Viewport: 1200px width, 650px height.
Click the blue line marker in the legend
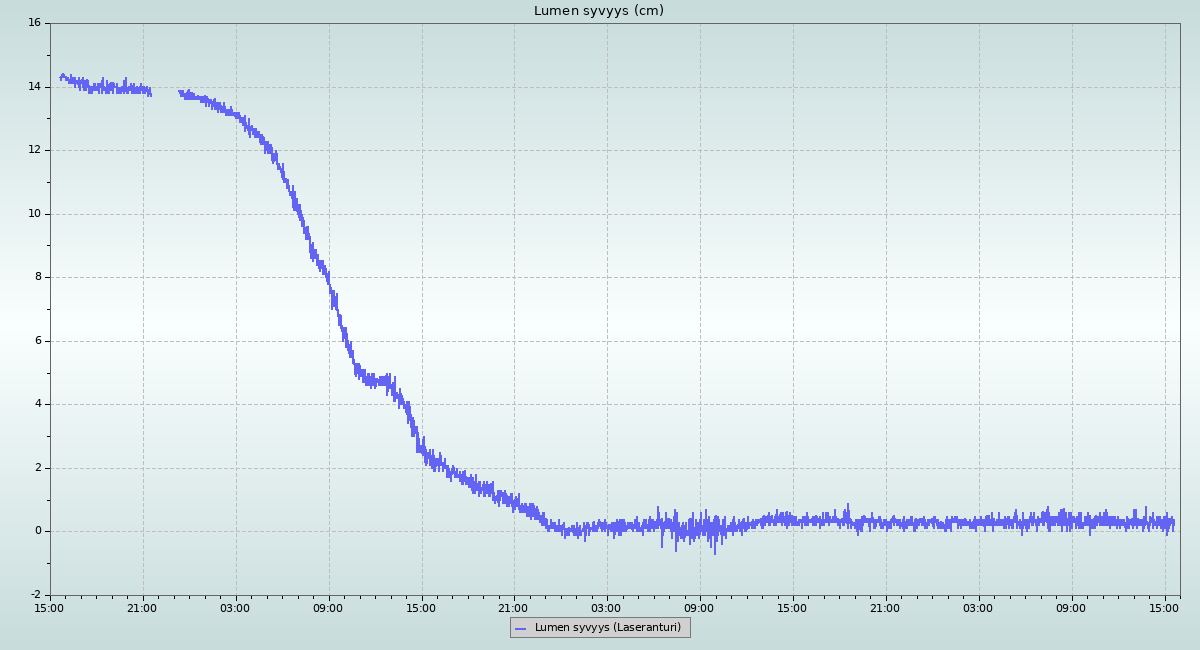[520, 628]
